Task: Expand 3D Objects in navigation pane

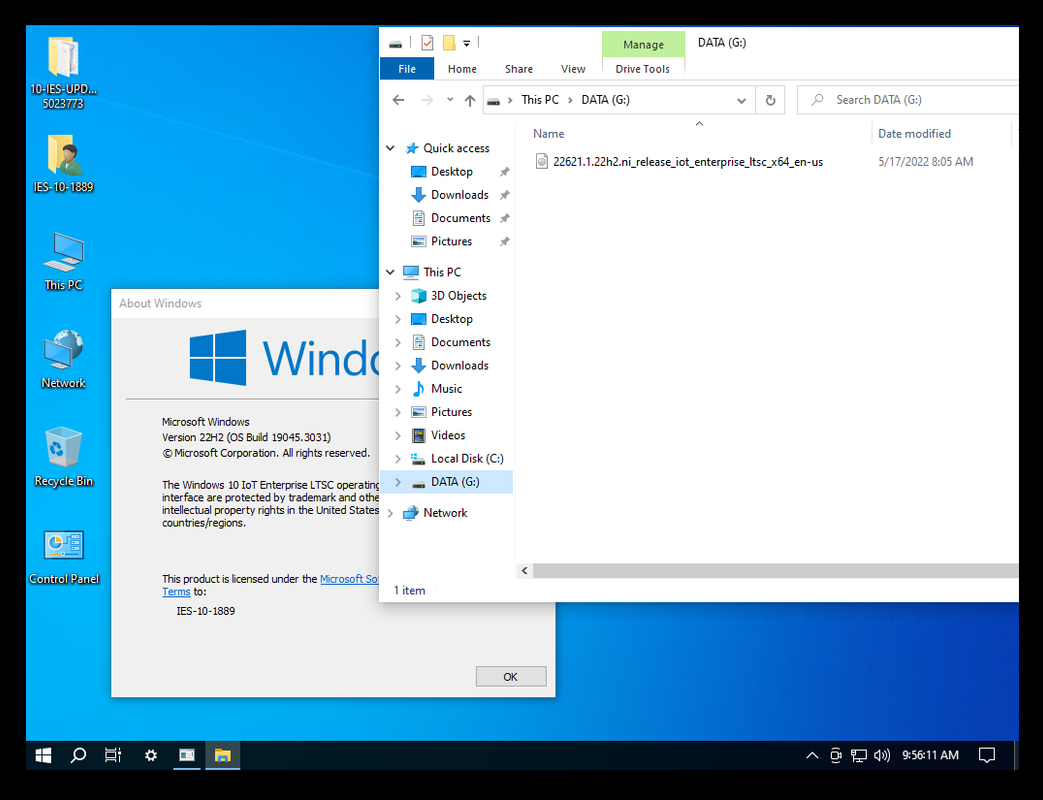Action: (x=398, y=296)
